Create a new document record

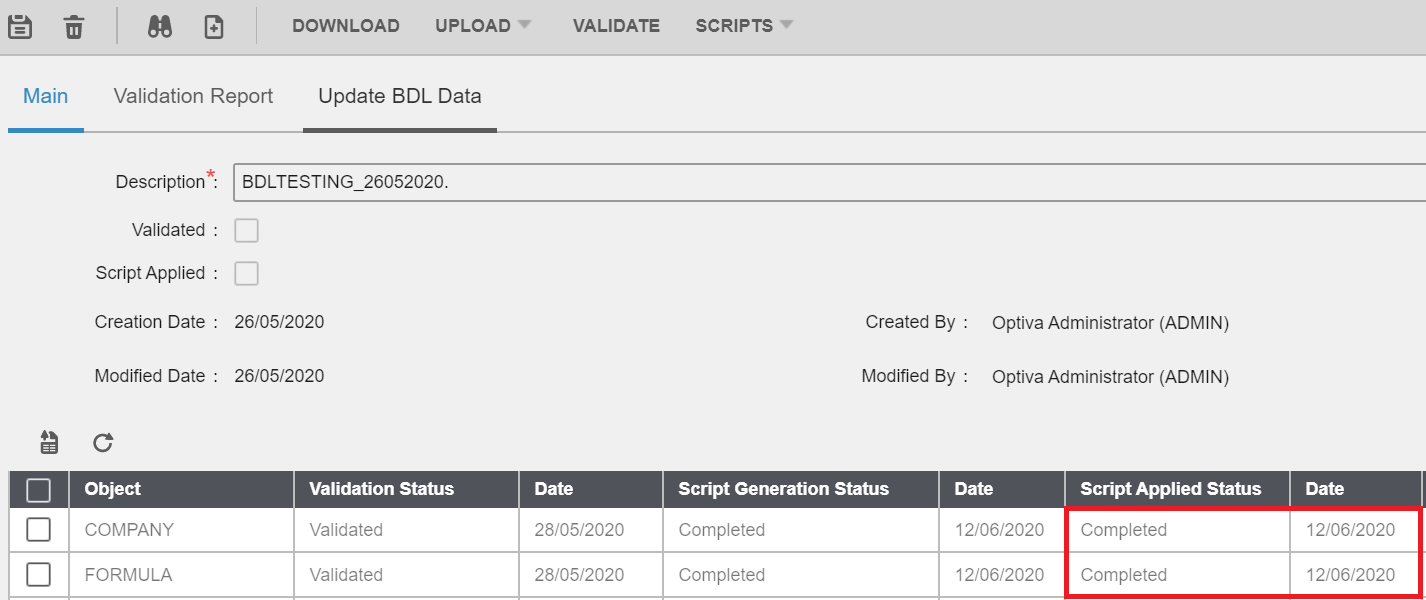[x=213, y=24]
